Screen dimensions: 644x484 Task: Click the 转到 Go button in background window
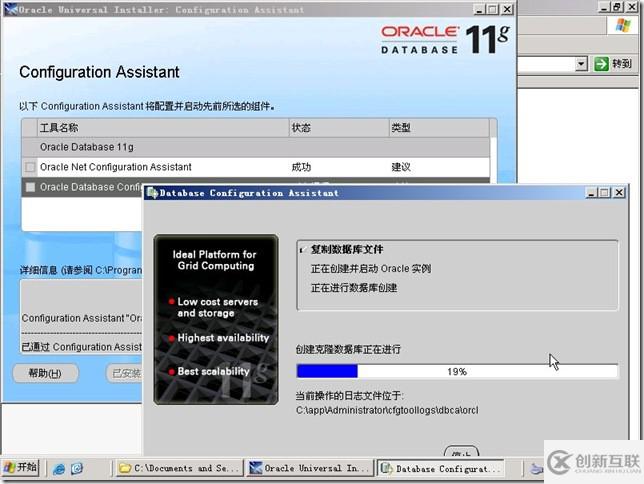(622, 64)
